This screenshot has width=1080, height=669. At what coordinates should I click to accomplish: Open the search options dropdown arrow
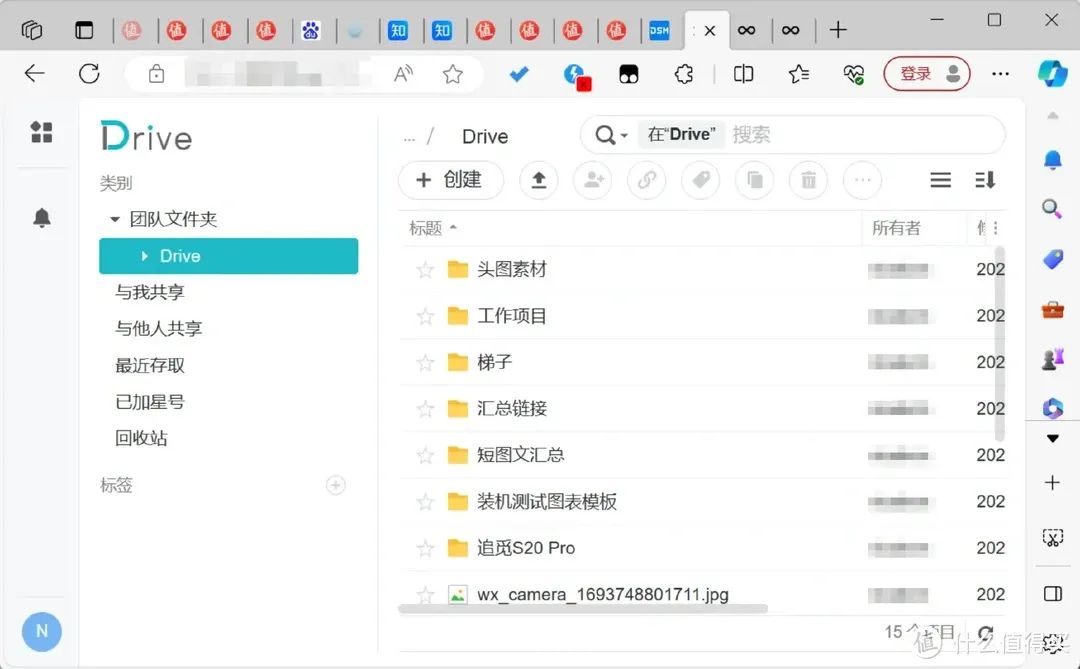click(624, 136)
